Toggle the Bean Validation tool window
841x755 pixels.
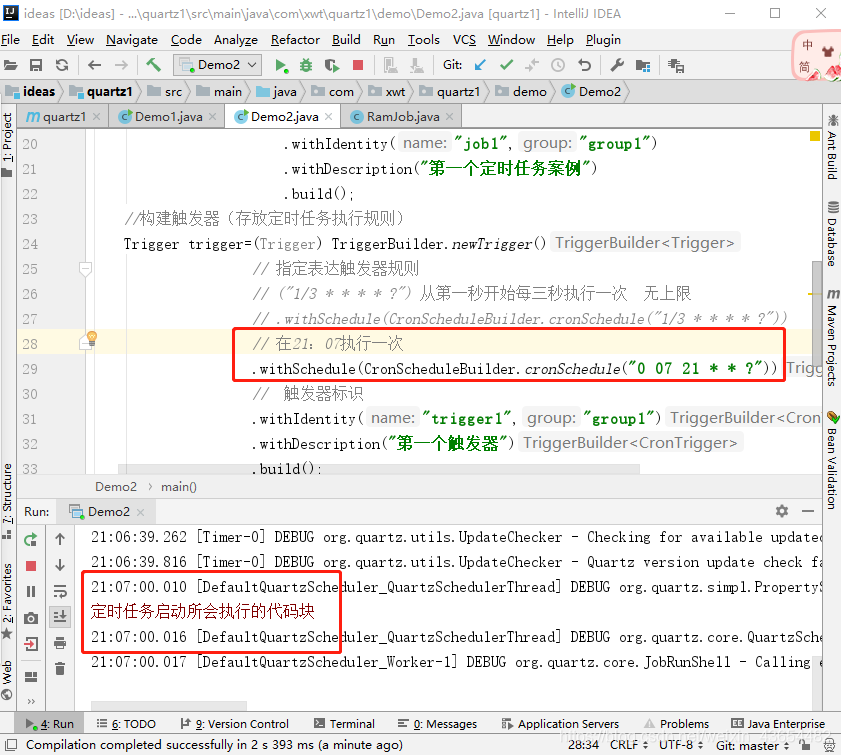coord(832,460)
